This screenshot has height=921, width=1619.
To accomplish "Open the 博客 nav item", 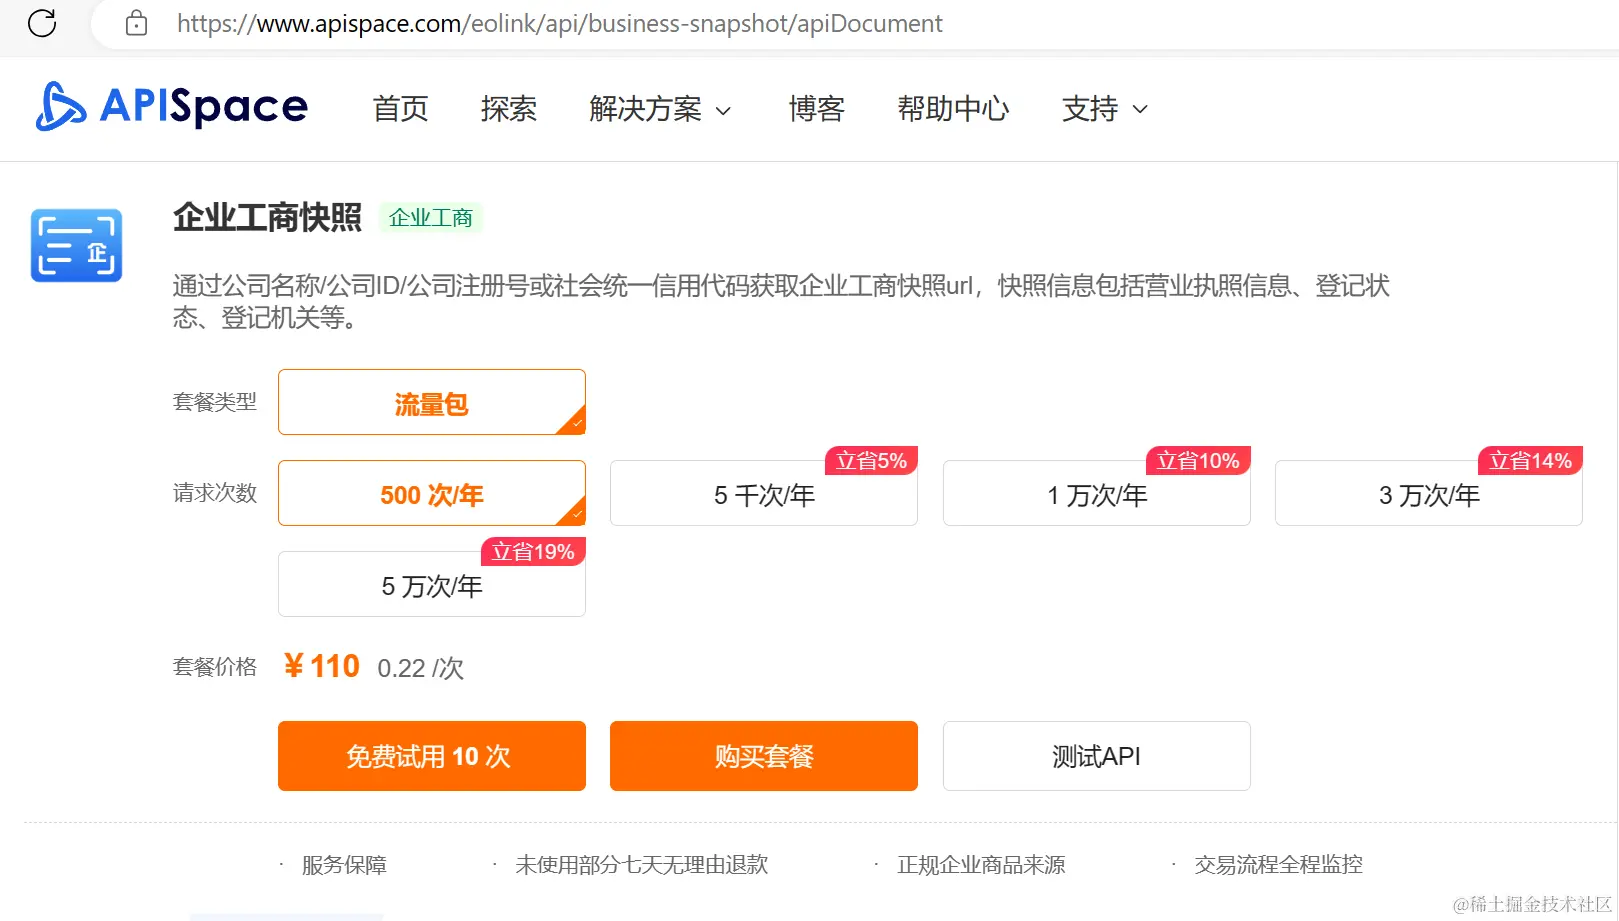I will 816,108.
